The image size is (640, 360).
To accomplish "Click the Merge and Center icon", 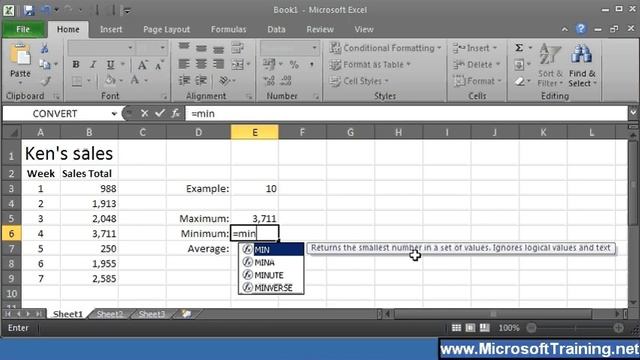I will point(238,64).
